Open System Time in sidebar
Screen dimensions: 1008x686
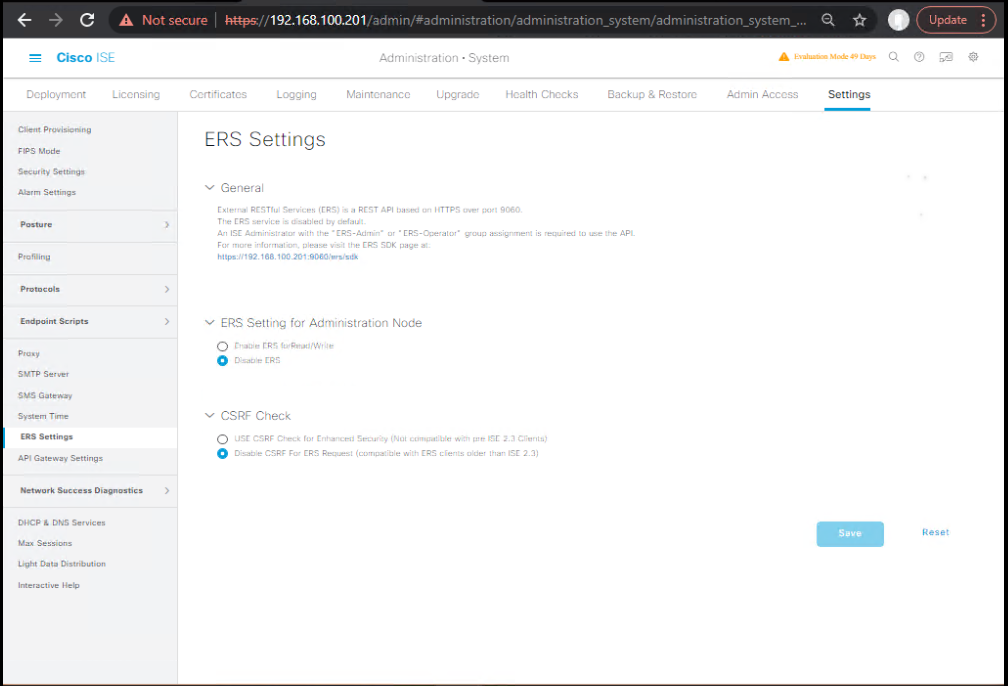pyautogui.click(x=43, y=416)
